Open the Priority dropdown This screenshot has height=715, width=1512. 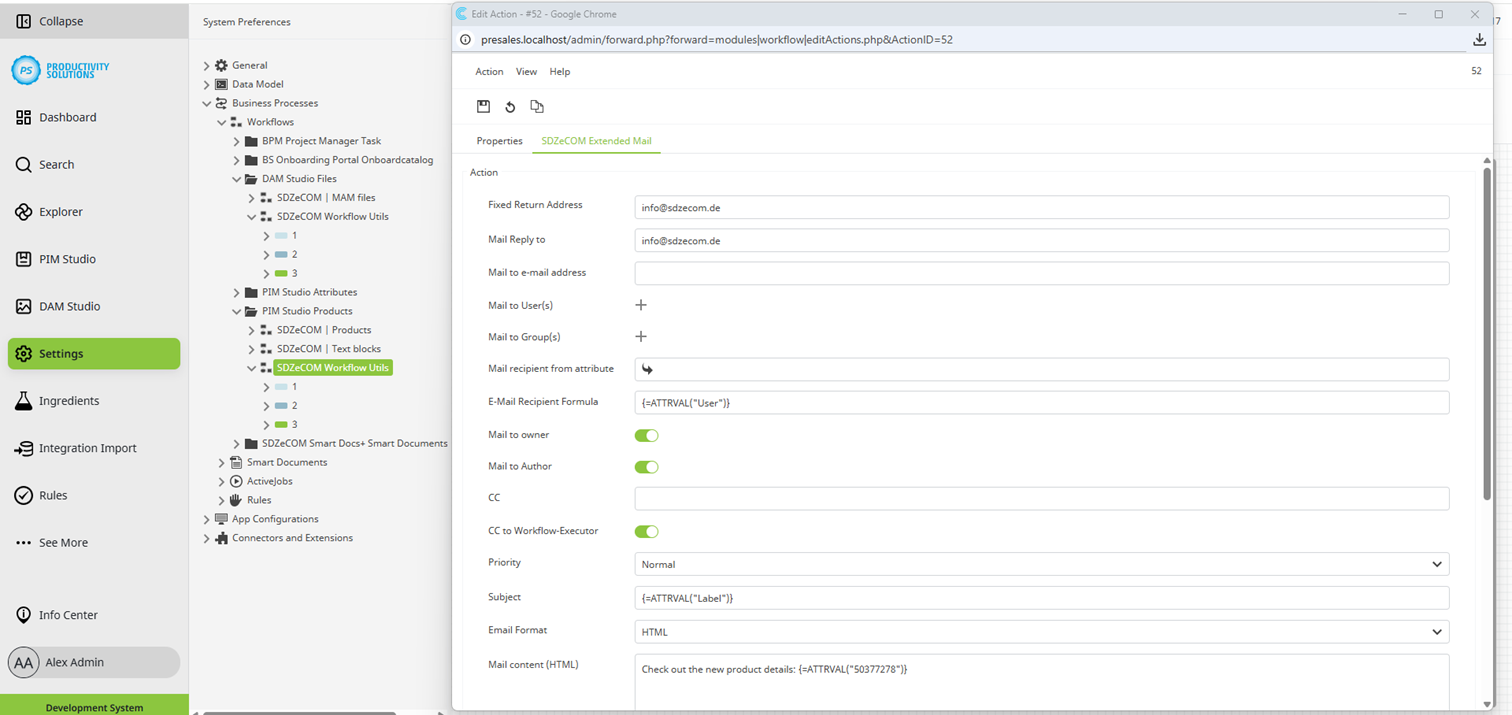pos(1040,564)
